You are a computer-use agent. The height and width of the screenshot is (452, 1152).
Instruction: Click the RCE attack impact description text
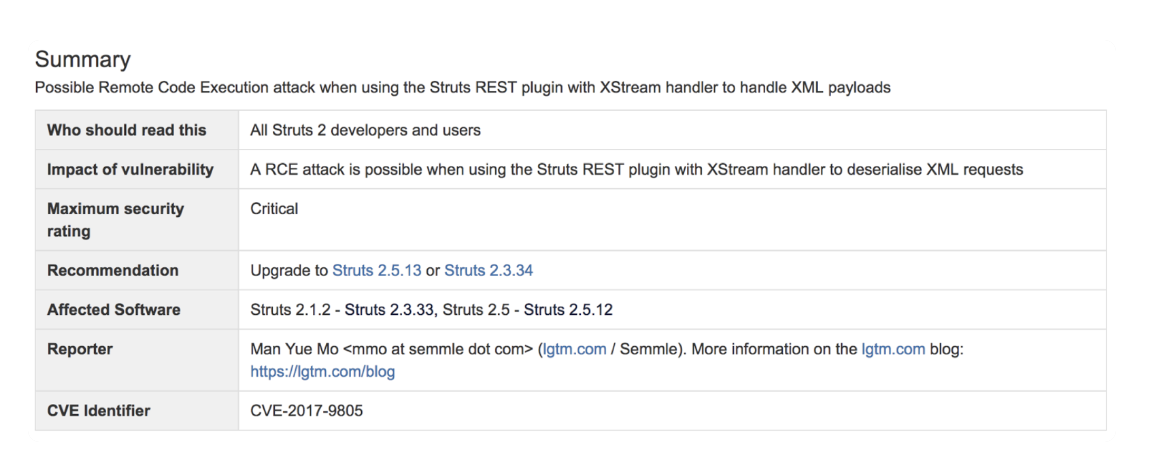pos(636,170)
